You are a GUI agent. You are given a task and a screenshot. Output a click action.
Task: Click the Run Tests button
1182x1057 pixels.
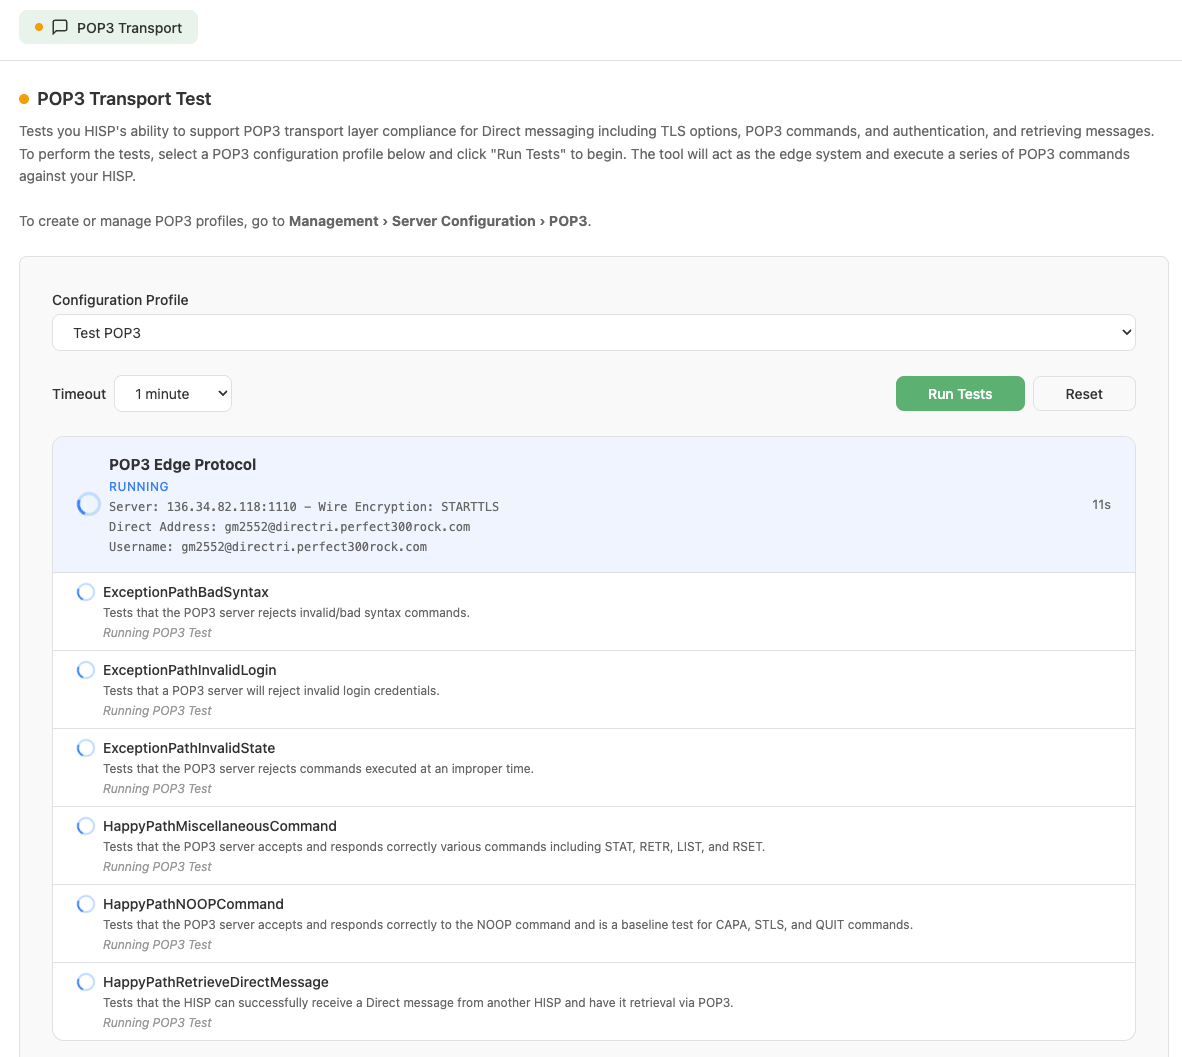960,394
